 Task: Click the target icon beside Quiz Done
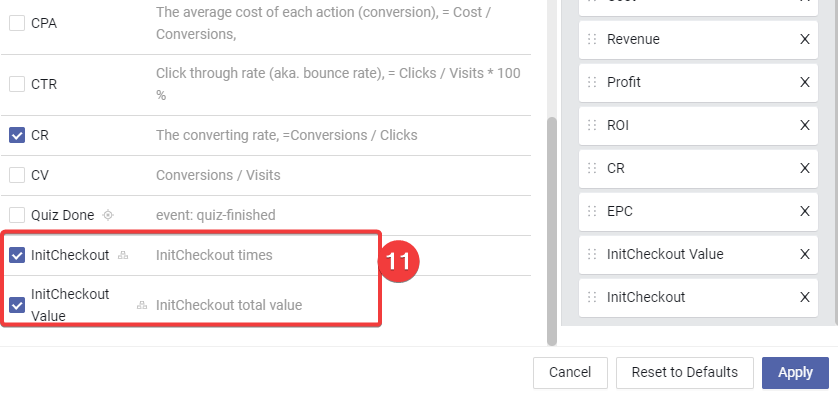click(108, 215)
